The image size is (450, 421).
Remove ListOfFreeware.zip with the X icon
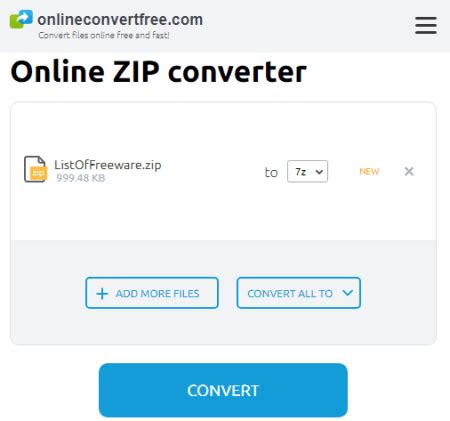click(x=409, y=171)
